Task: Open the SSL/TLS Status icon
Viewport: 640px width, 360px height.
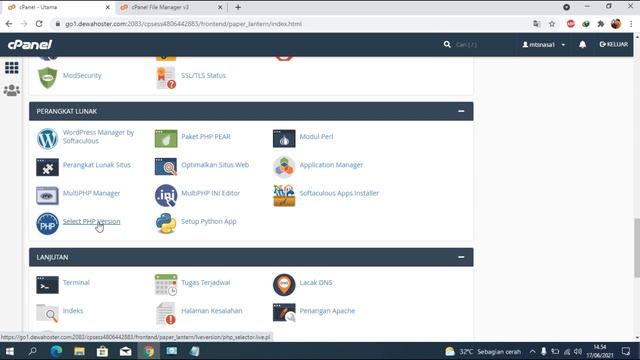Action: pyautogui.click(x=166, y=78)
